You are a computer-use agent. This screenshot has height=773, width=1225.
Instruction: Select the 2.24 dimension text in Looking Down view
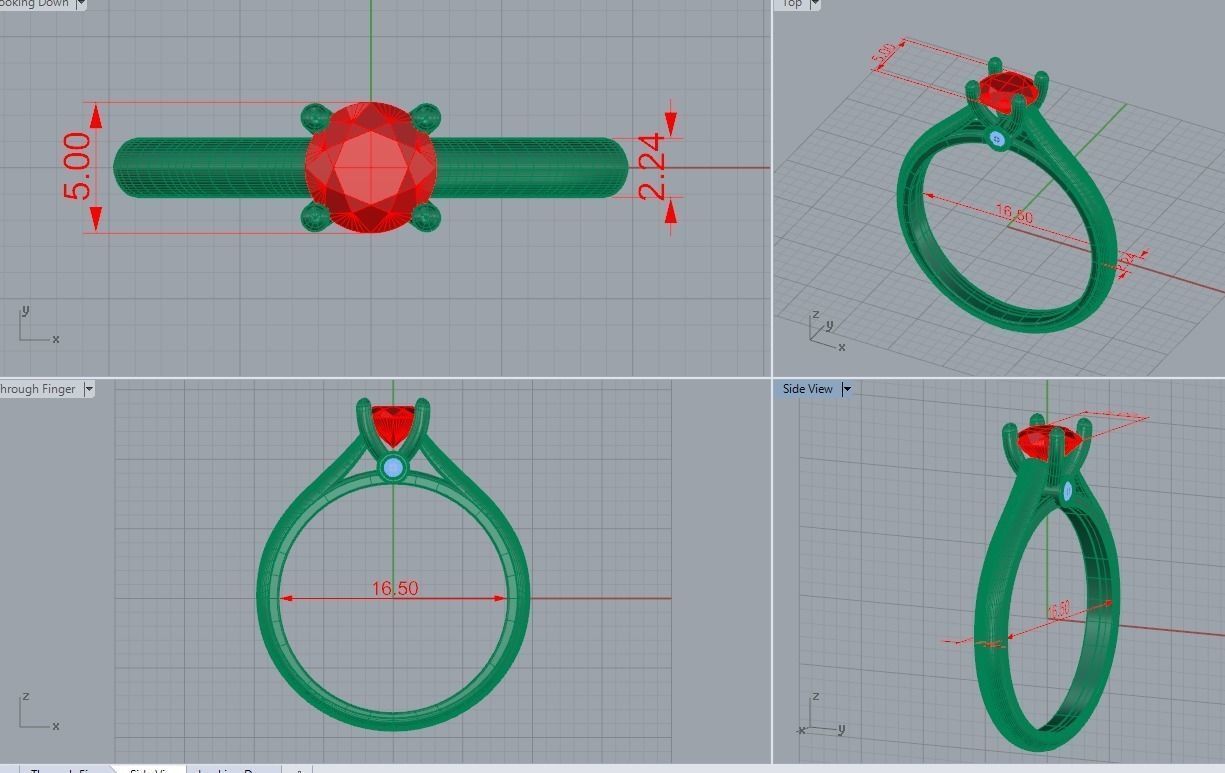click(x=651, y=166)
